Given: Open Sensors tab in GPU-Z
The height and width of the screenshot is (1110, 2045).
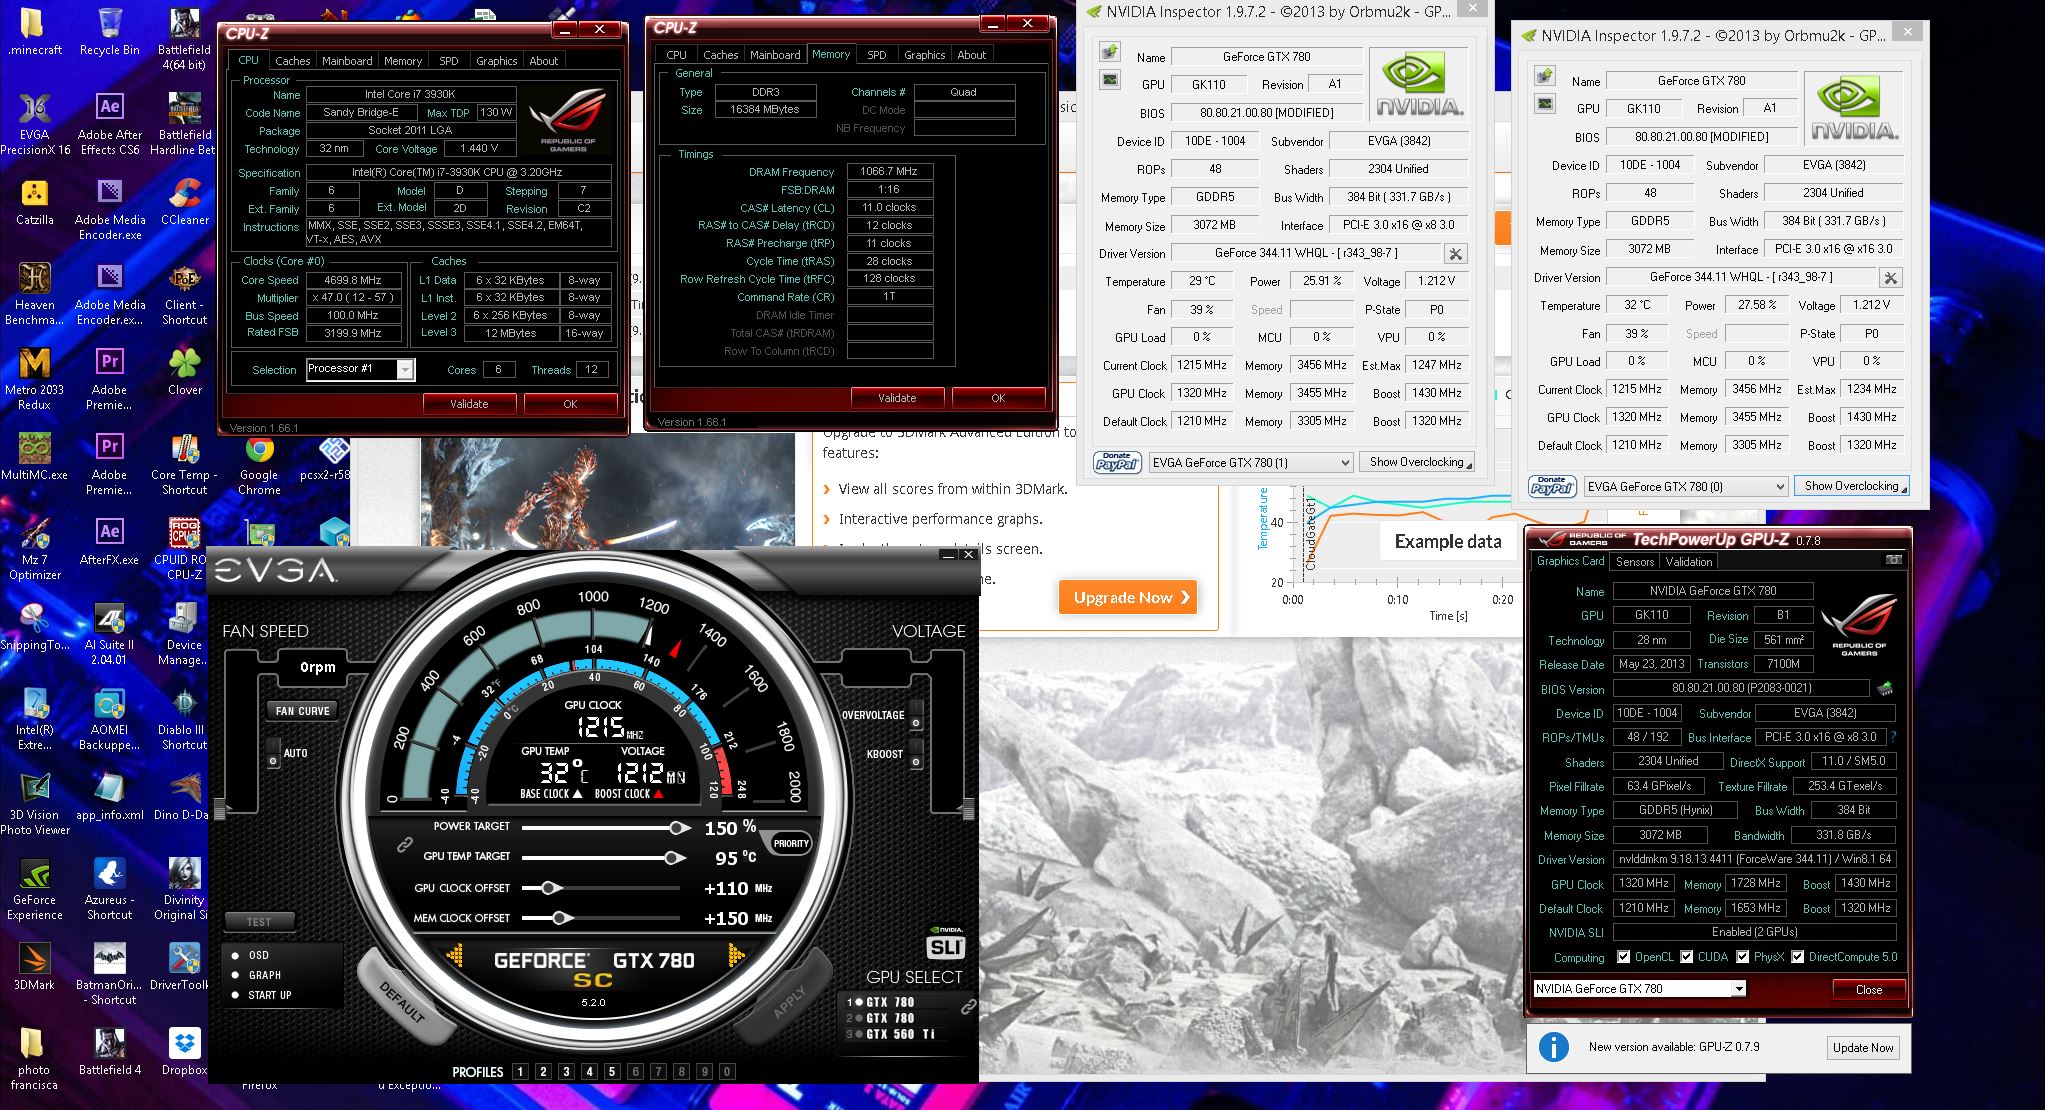Looking at the screenshot, I should (x=1635, y=562).
